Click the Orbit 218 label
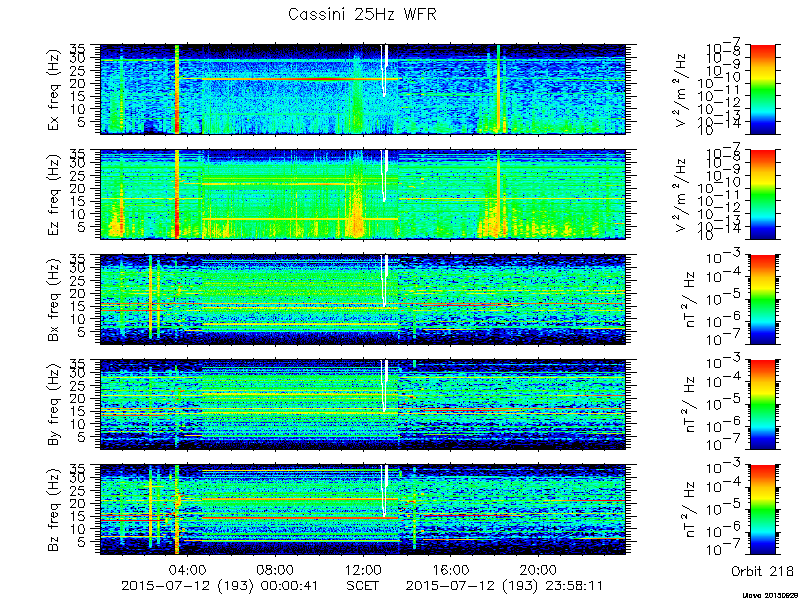Screen dimensions: 800x600 762,571
